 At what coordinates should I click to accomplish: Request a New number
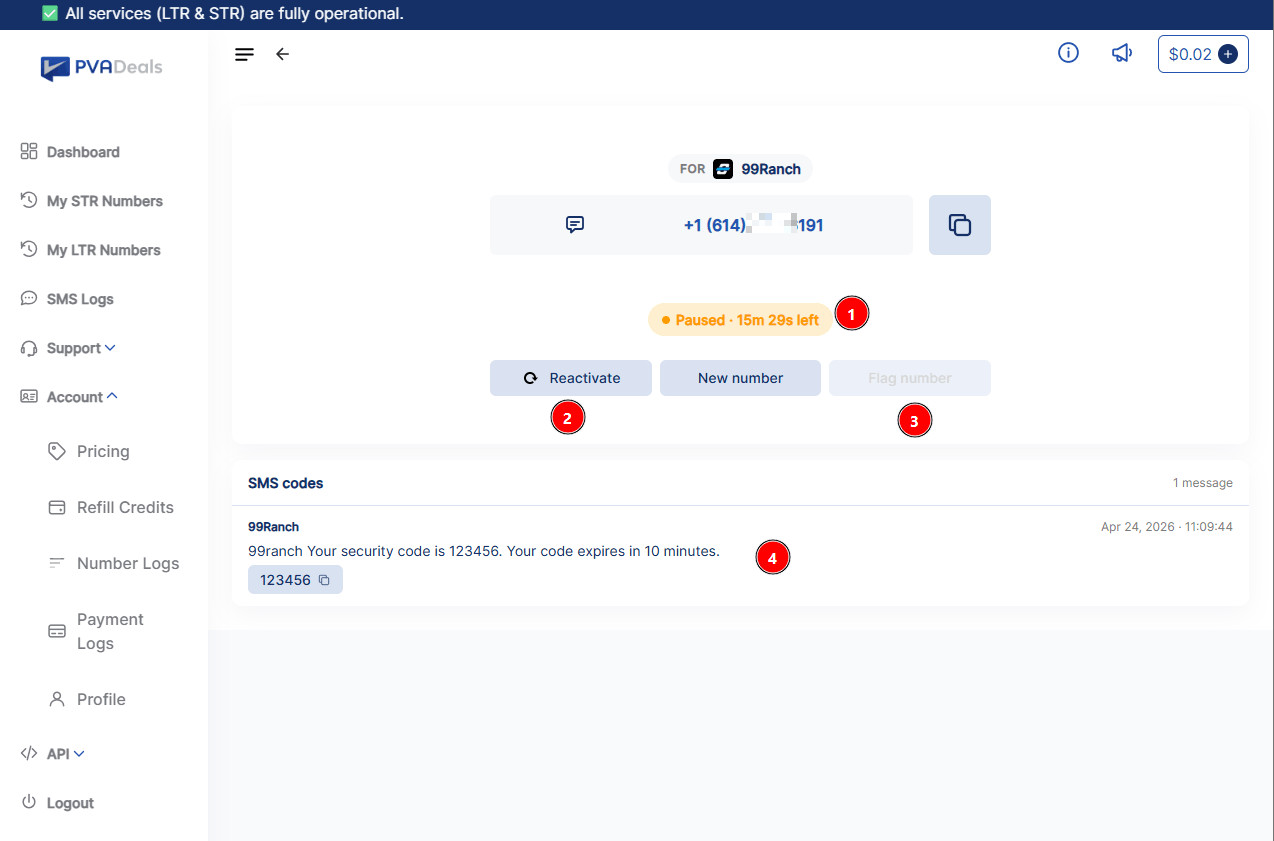pyautogui.click(x=741, y=378)
